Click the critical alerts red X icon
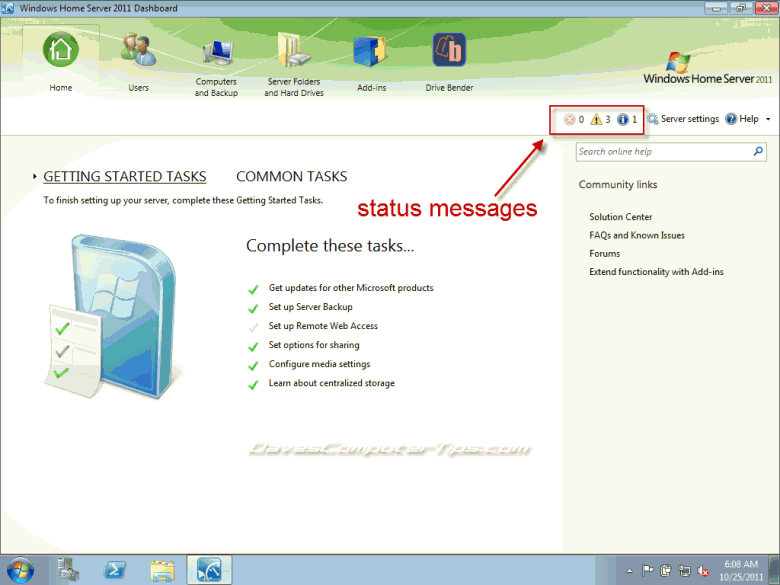Image resolution: width=780 pixels, height=585 pixels. pos(569,119)
